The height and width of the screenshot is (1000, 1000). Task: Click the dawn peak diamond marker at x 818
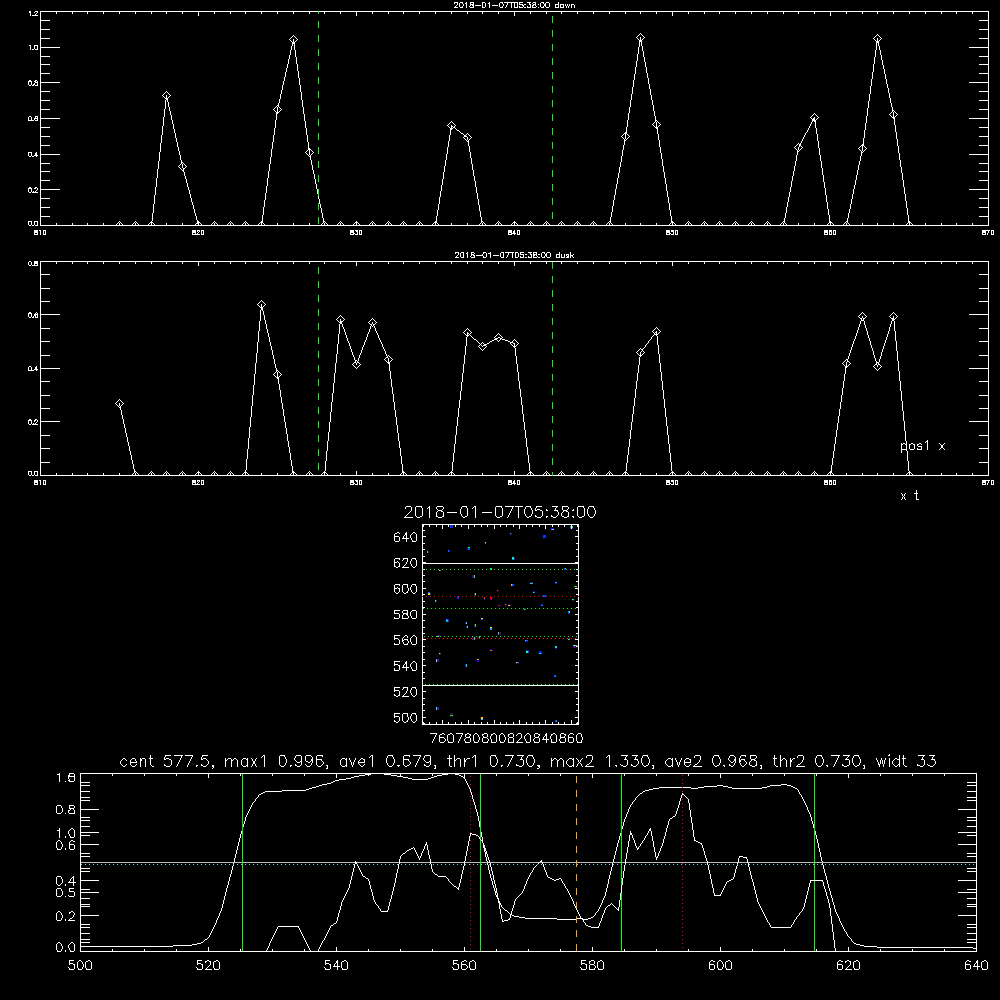pyautogui.click(x=166, y=96)
